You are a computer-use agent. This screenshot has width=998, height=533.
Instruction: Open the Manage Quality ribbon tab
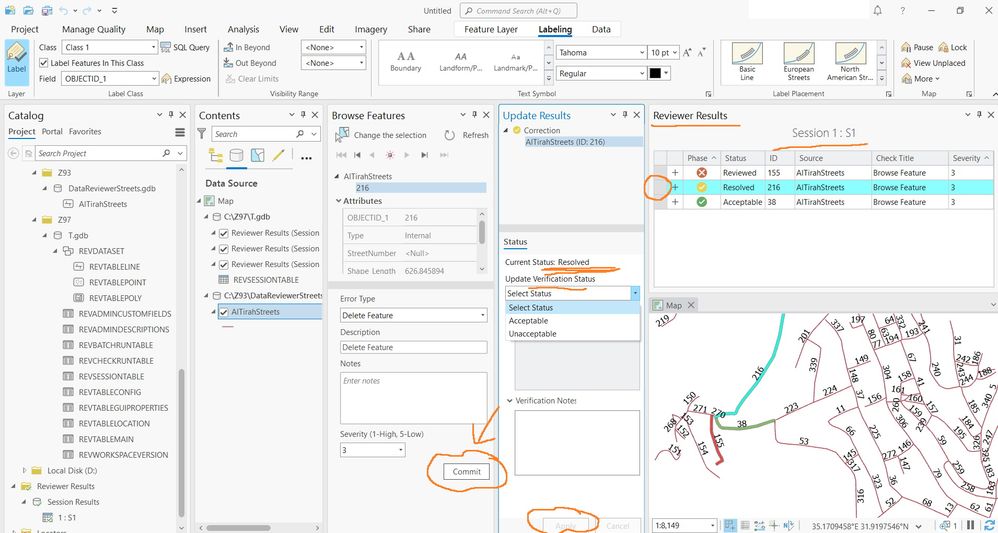pos(94,29)
